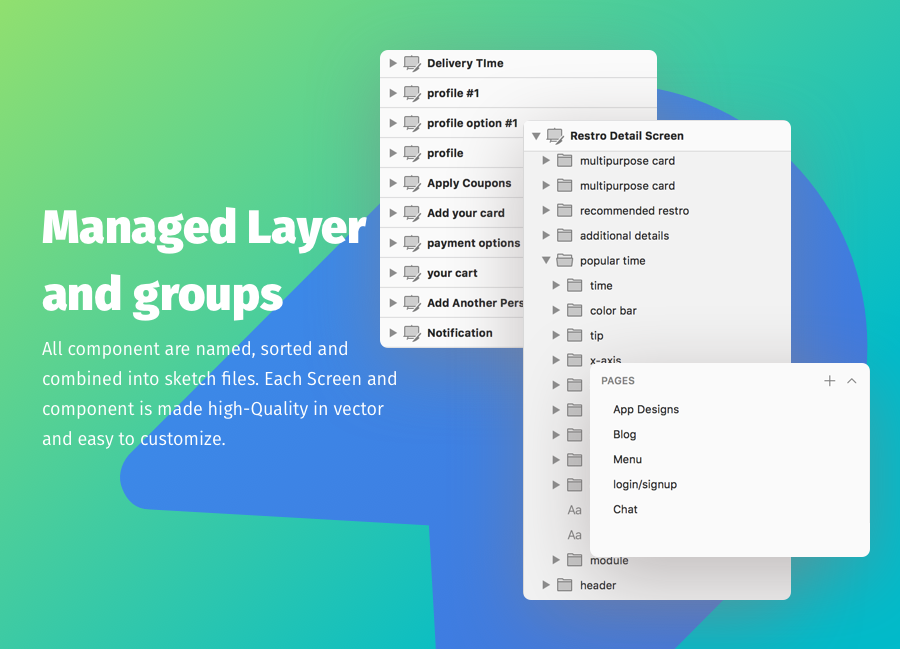Click the plus icon to add a page
Screen dimensions: 900x649
point(829,381)
